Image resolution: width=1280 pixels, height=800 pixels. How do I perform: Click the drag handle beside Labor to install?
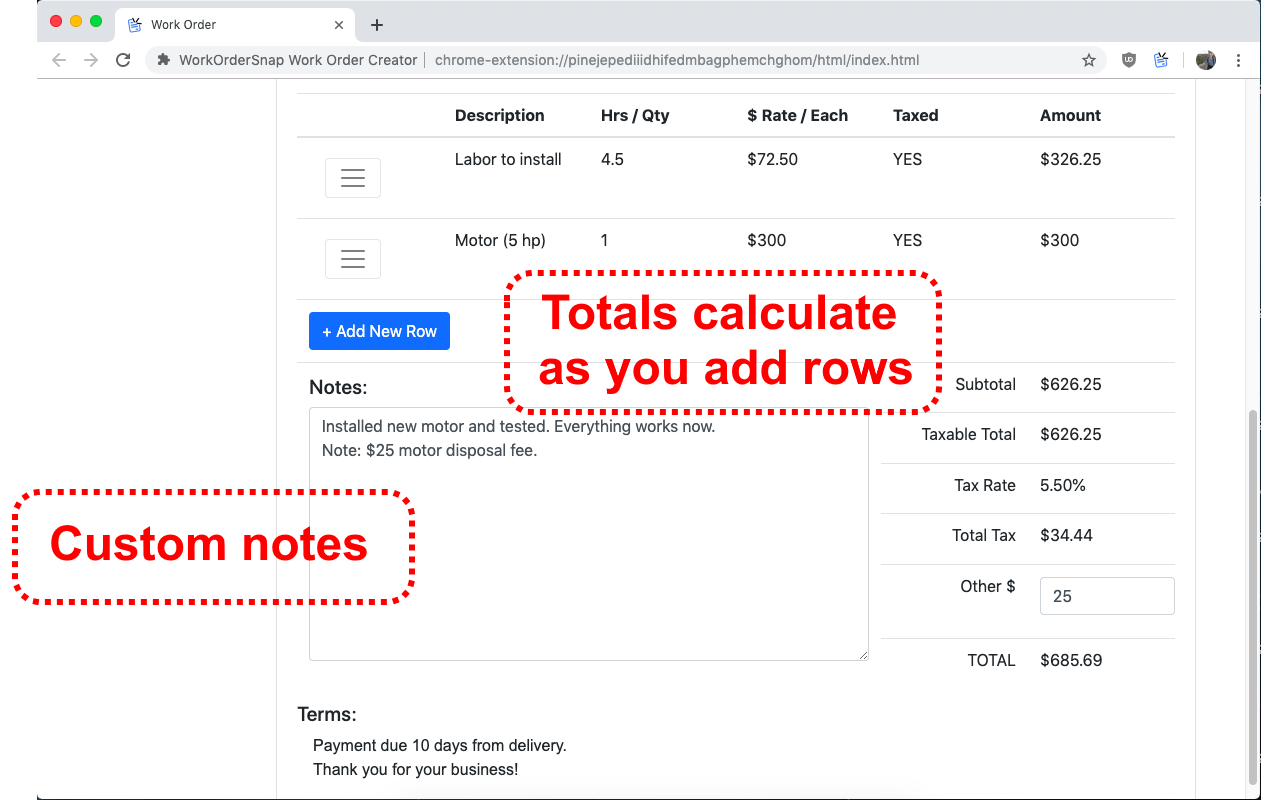tap(352, 177)
